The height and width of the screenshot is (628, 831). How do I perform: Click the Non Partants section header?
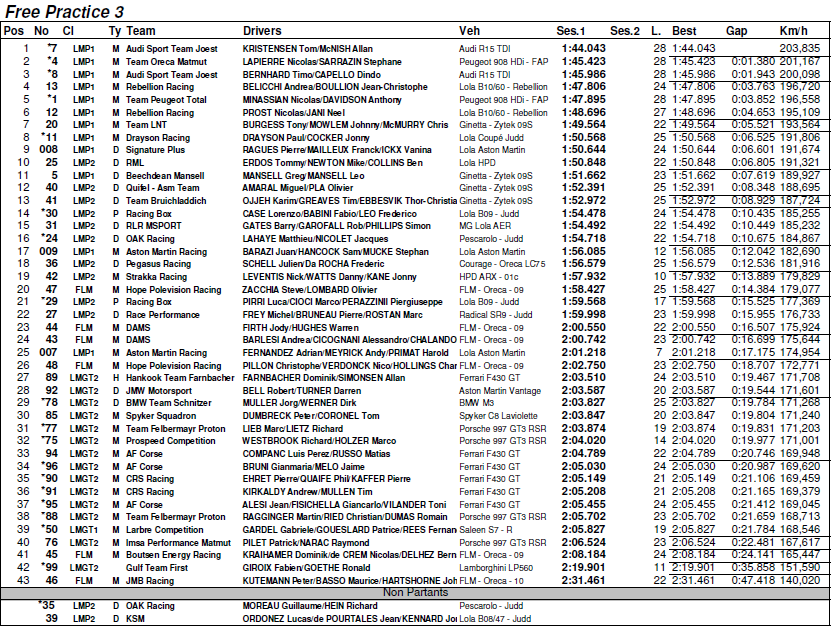coord(415,592)
